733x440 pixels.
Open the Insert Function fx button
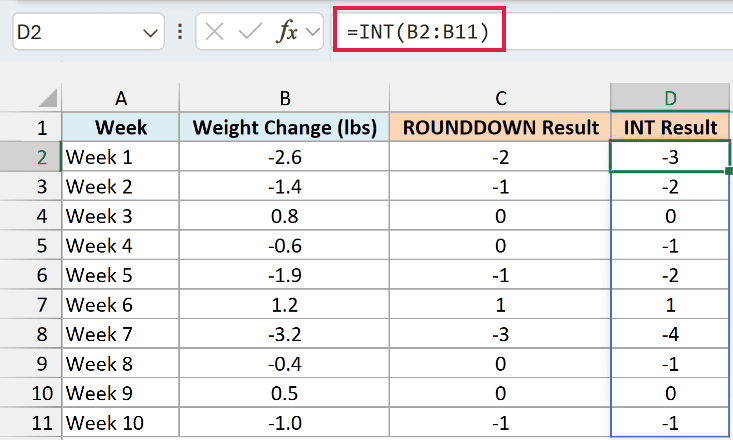point(287,32)
